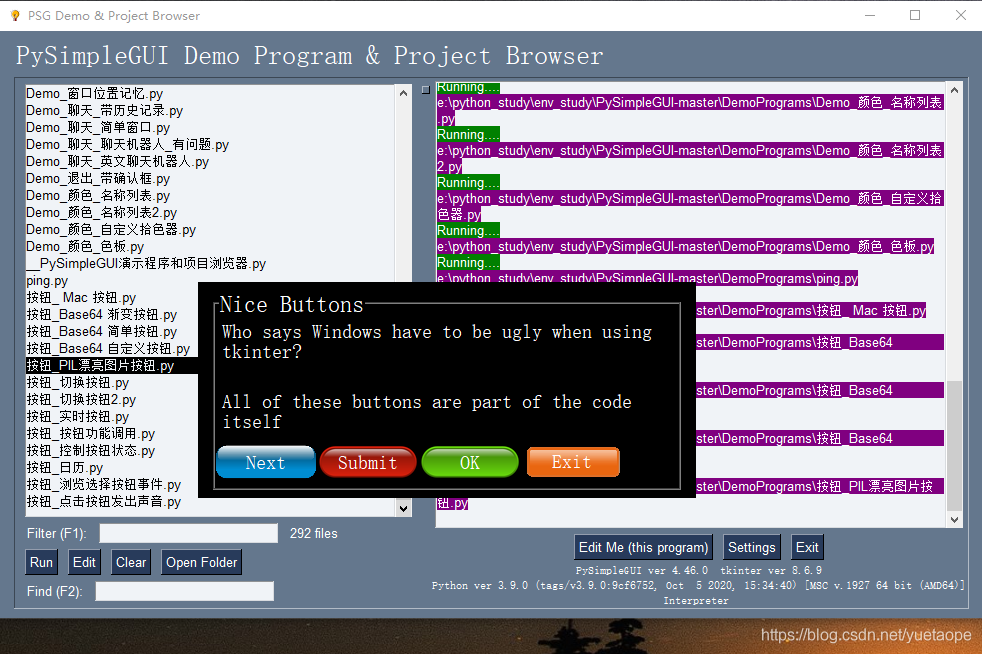This screenshot has height=654, width=982.
Task: Click output path ending 颜色_色板.py
Action: [685, 246]
